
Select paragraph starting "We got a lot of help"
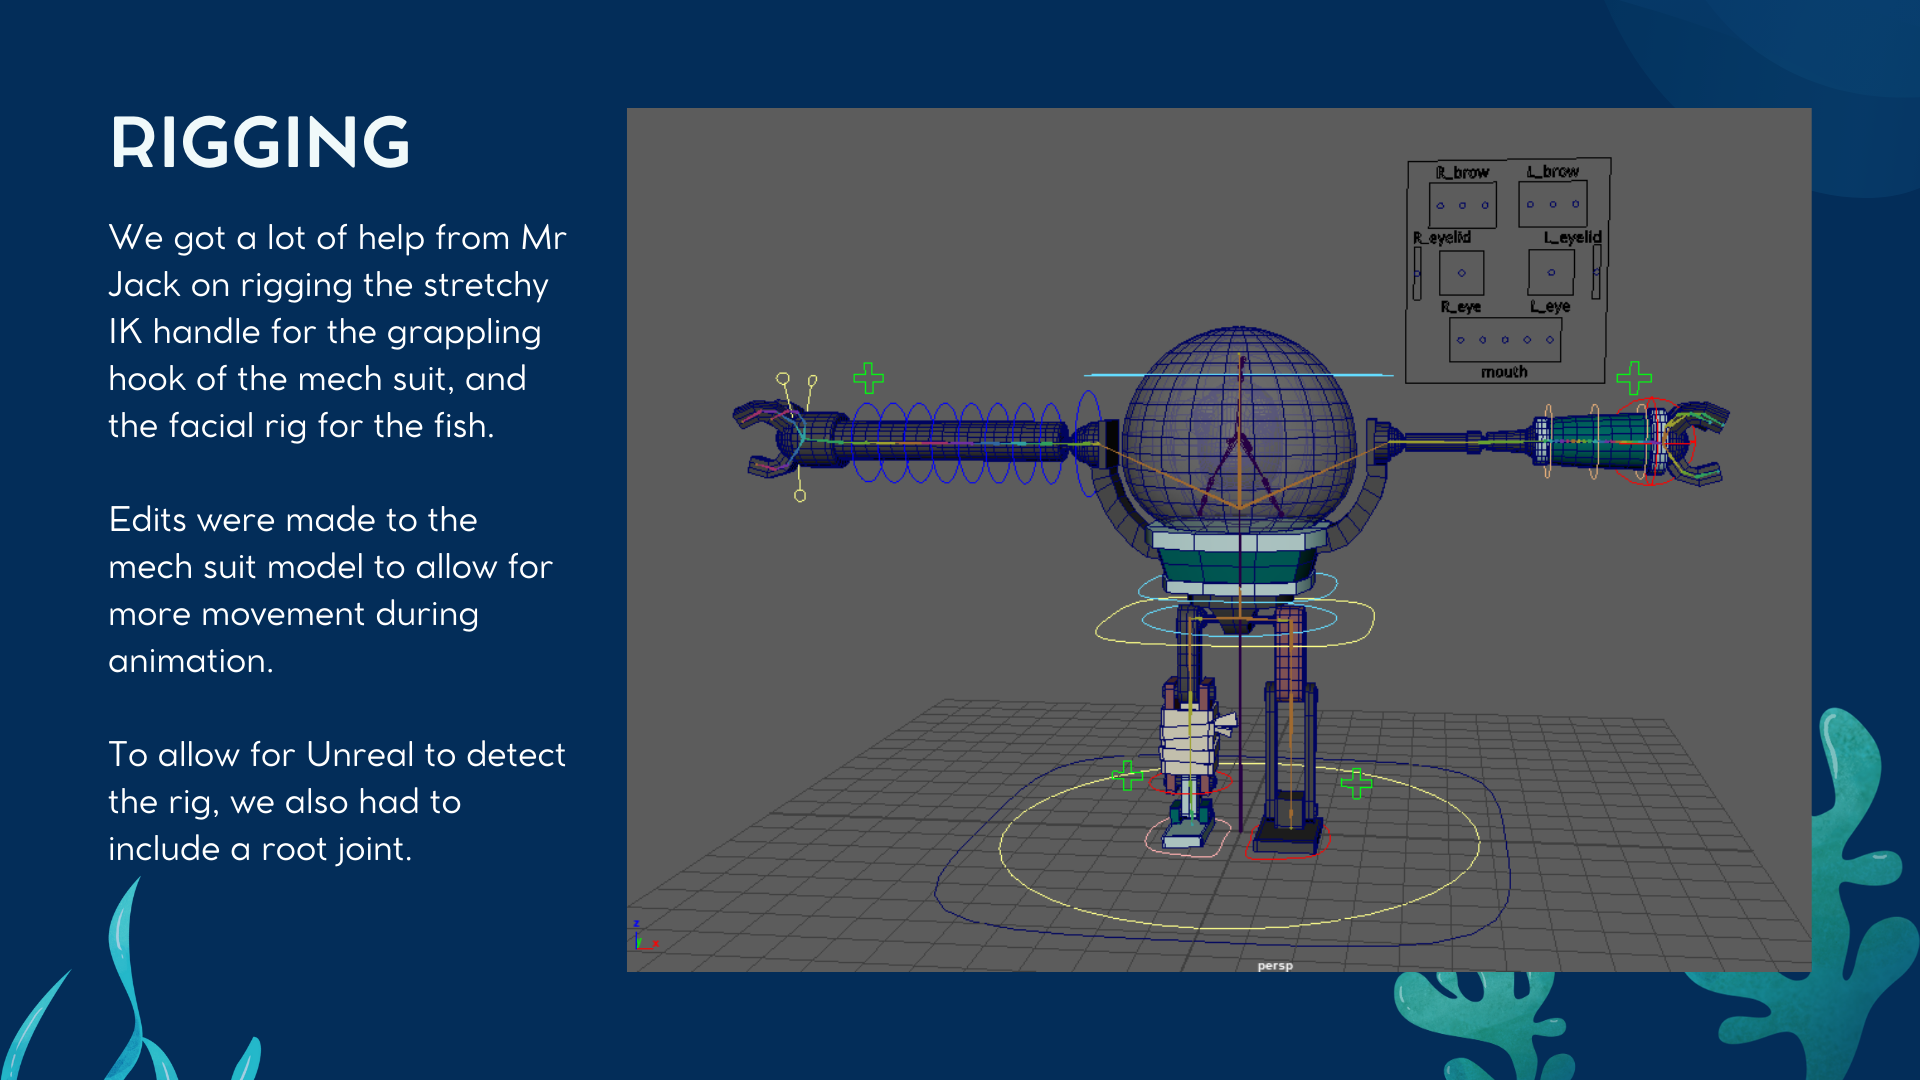pyautogui.click(x=337, y=331)
